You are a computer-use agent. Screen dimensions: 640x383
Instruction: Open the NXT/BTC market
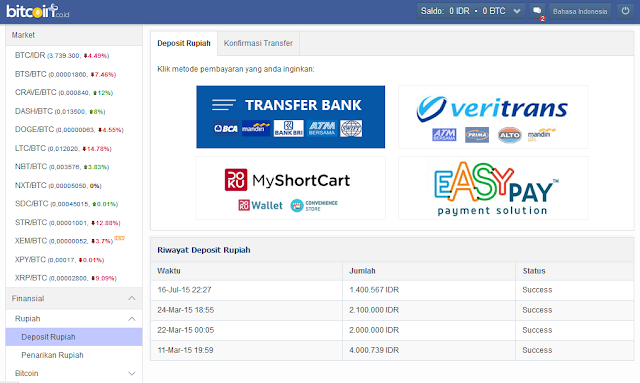58,185
